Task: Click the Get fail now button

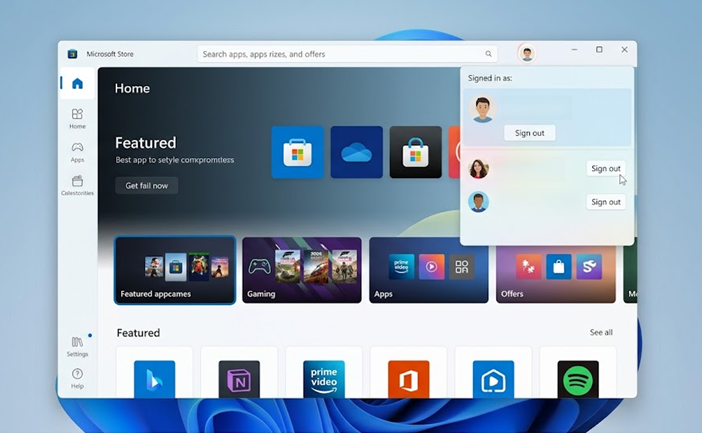Action: (x=146, y=185)
